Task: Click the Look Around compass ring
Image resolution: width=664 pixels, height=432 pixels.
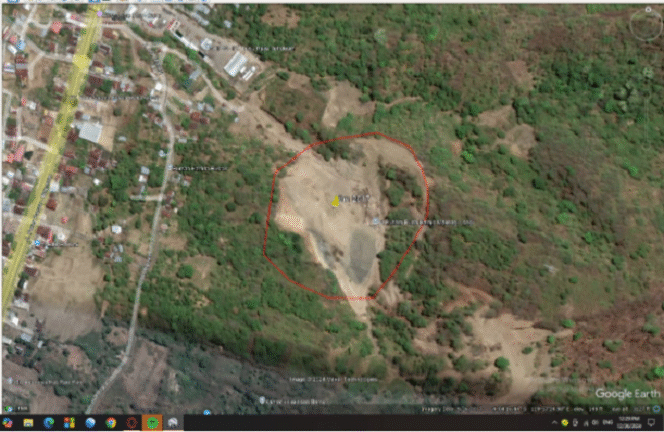Action: [x=645, y=25]
